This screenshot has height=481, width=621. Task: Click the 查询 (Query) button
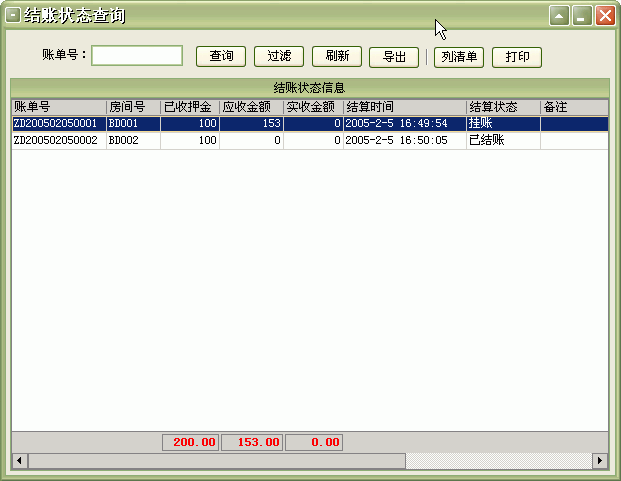[221, 57]
